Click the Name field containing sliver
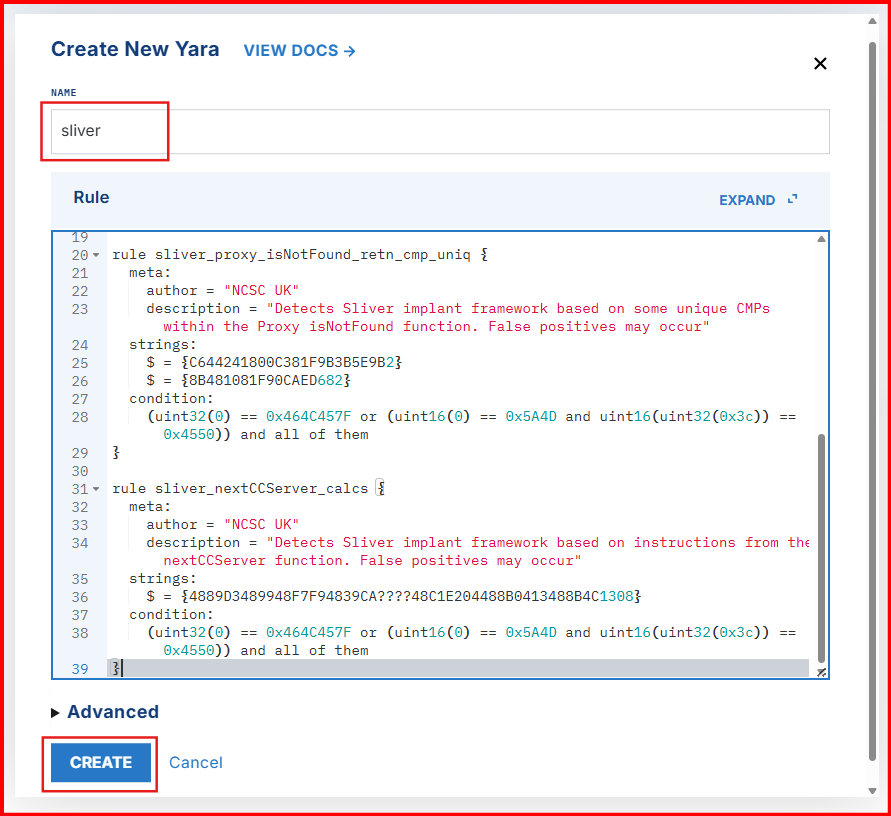This screenshot has width=891, height=816. coord(440,131)
